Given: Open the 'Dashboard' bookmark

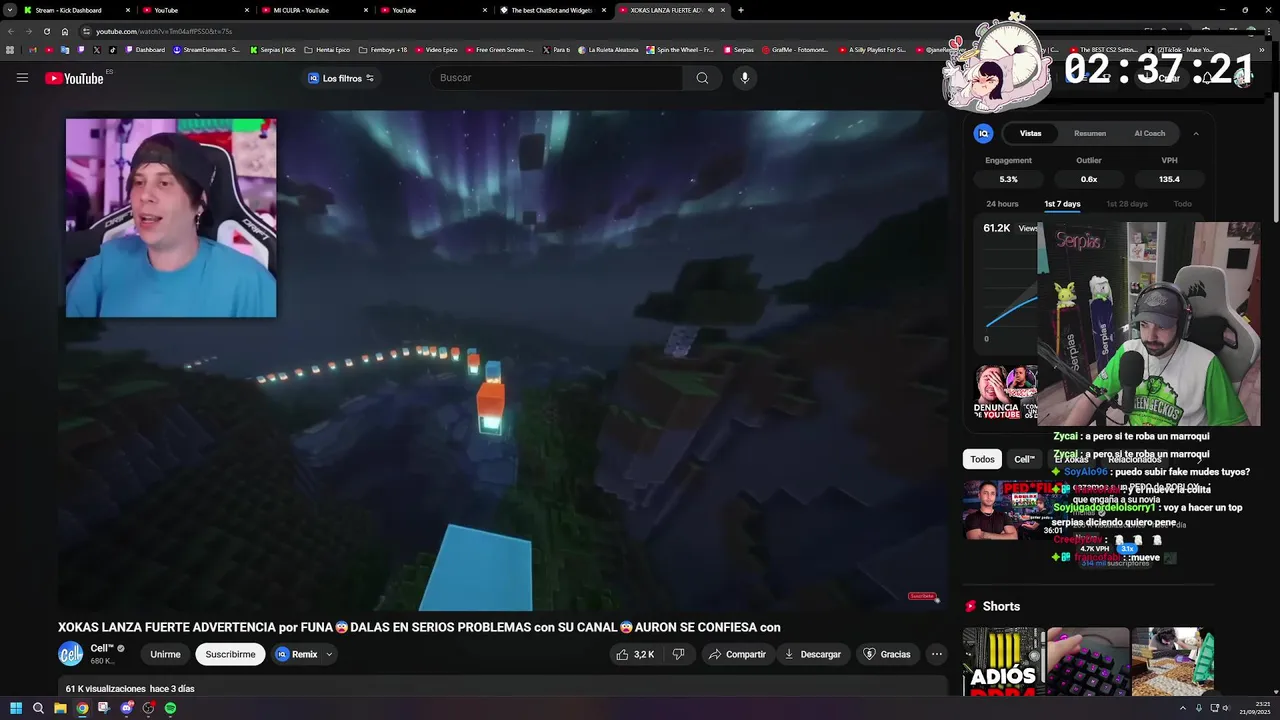Looking at the screenshot, I should [x=145, y=49].
